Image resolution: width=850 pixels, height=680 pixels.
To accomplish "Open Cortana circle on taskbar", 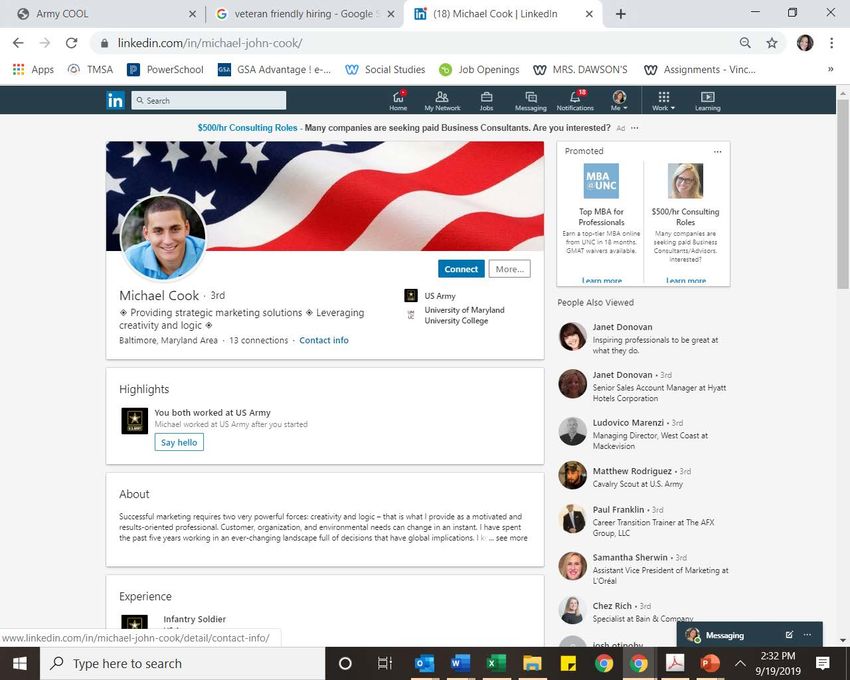I will coord(345,663).
